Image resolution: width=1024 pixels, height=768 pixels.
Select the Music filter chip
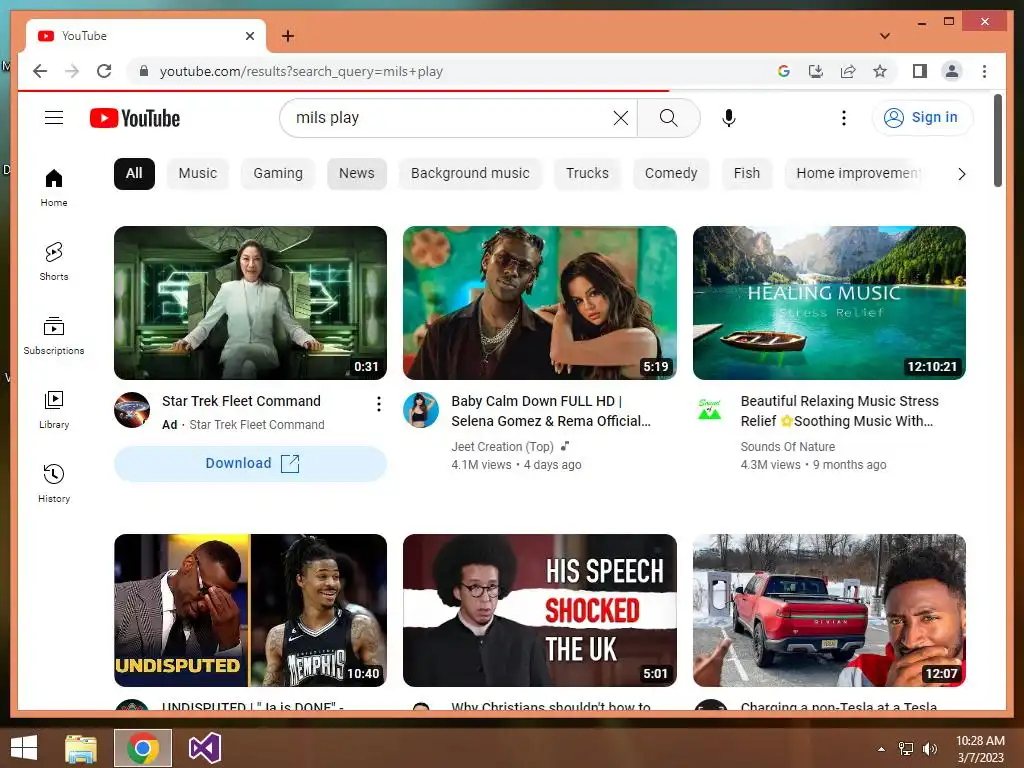tap(198, 174)
